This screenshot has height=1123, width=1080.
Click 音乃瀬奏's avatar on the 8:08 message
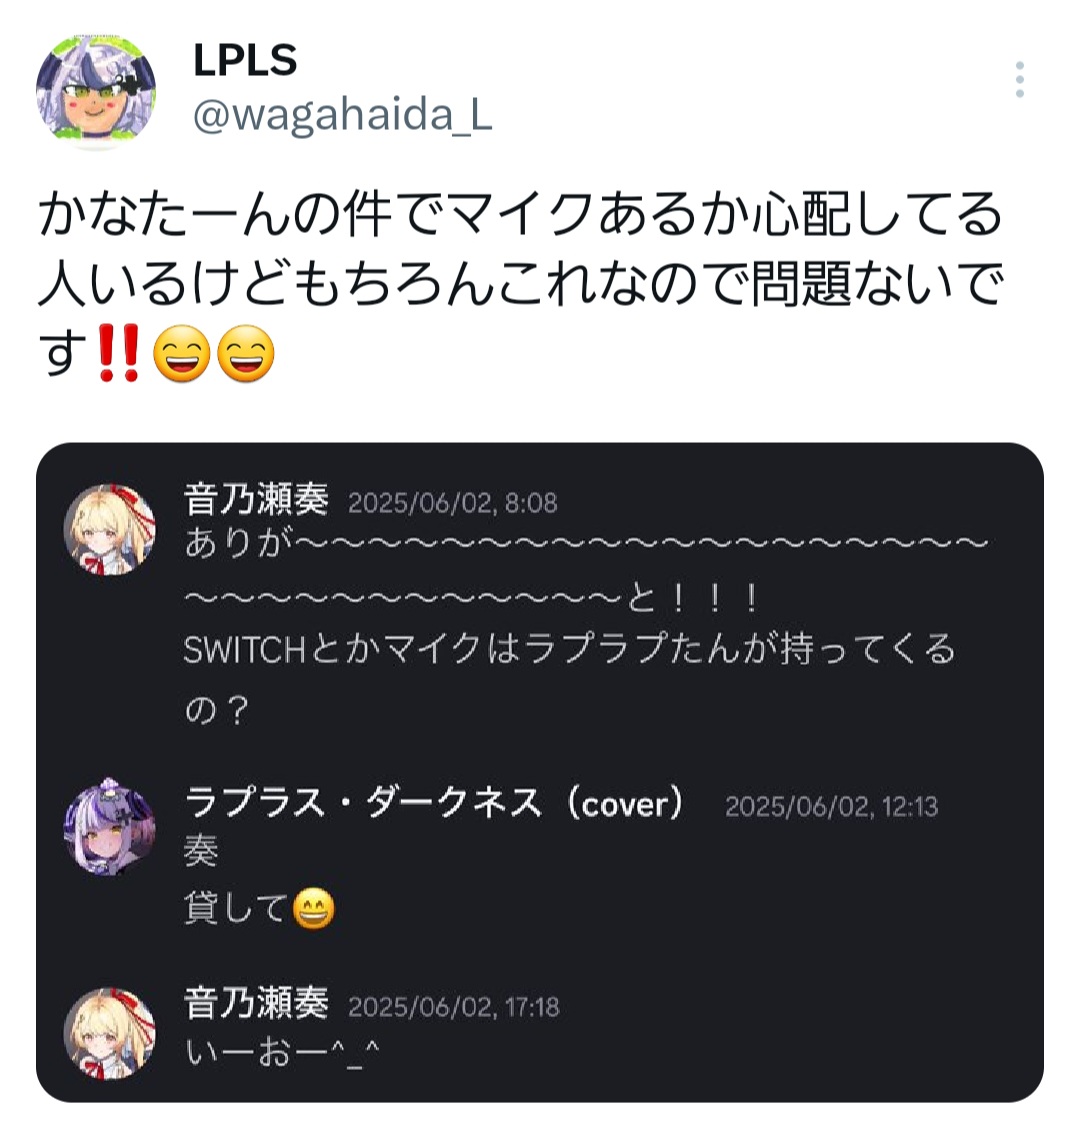(110, 530)
